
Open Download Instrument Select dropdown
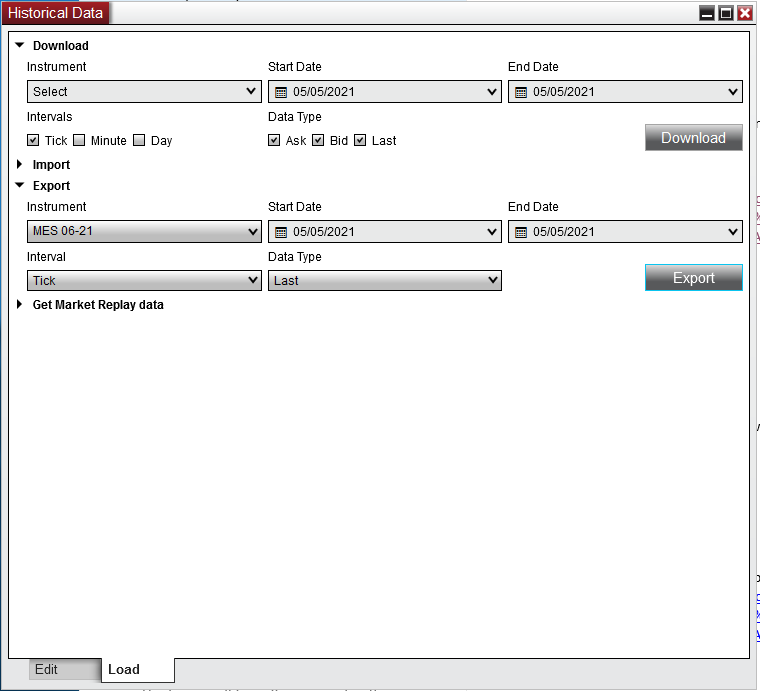tap(144, 92)
